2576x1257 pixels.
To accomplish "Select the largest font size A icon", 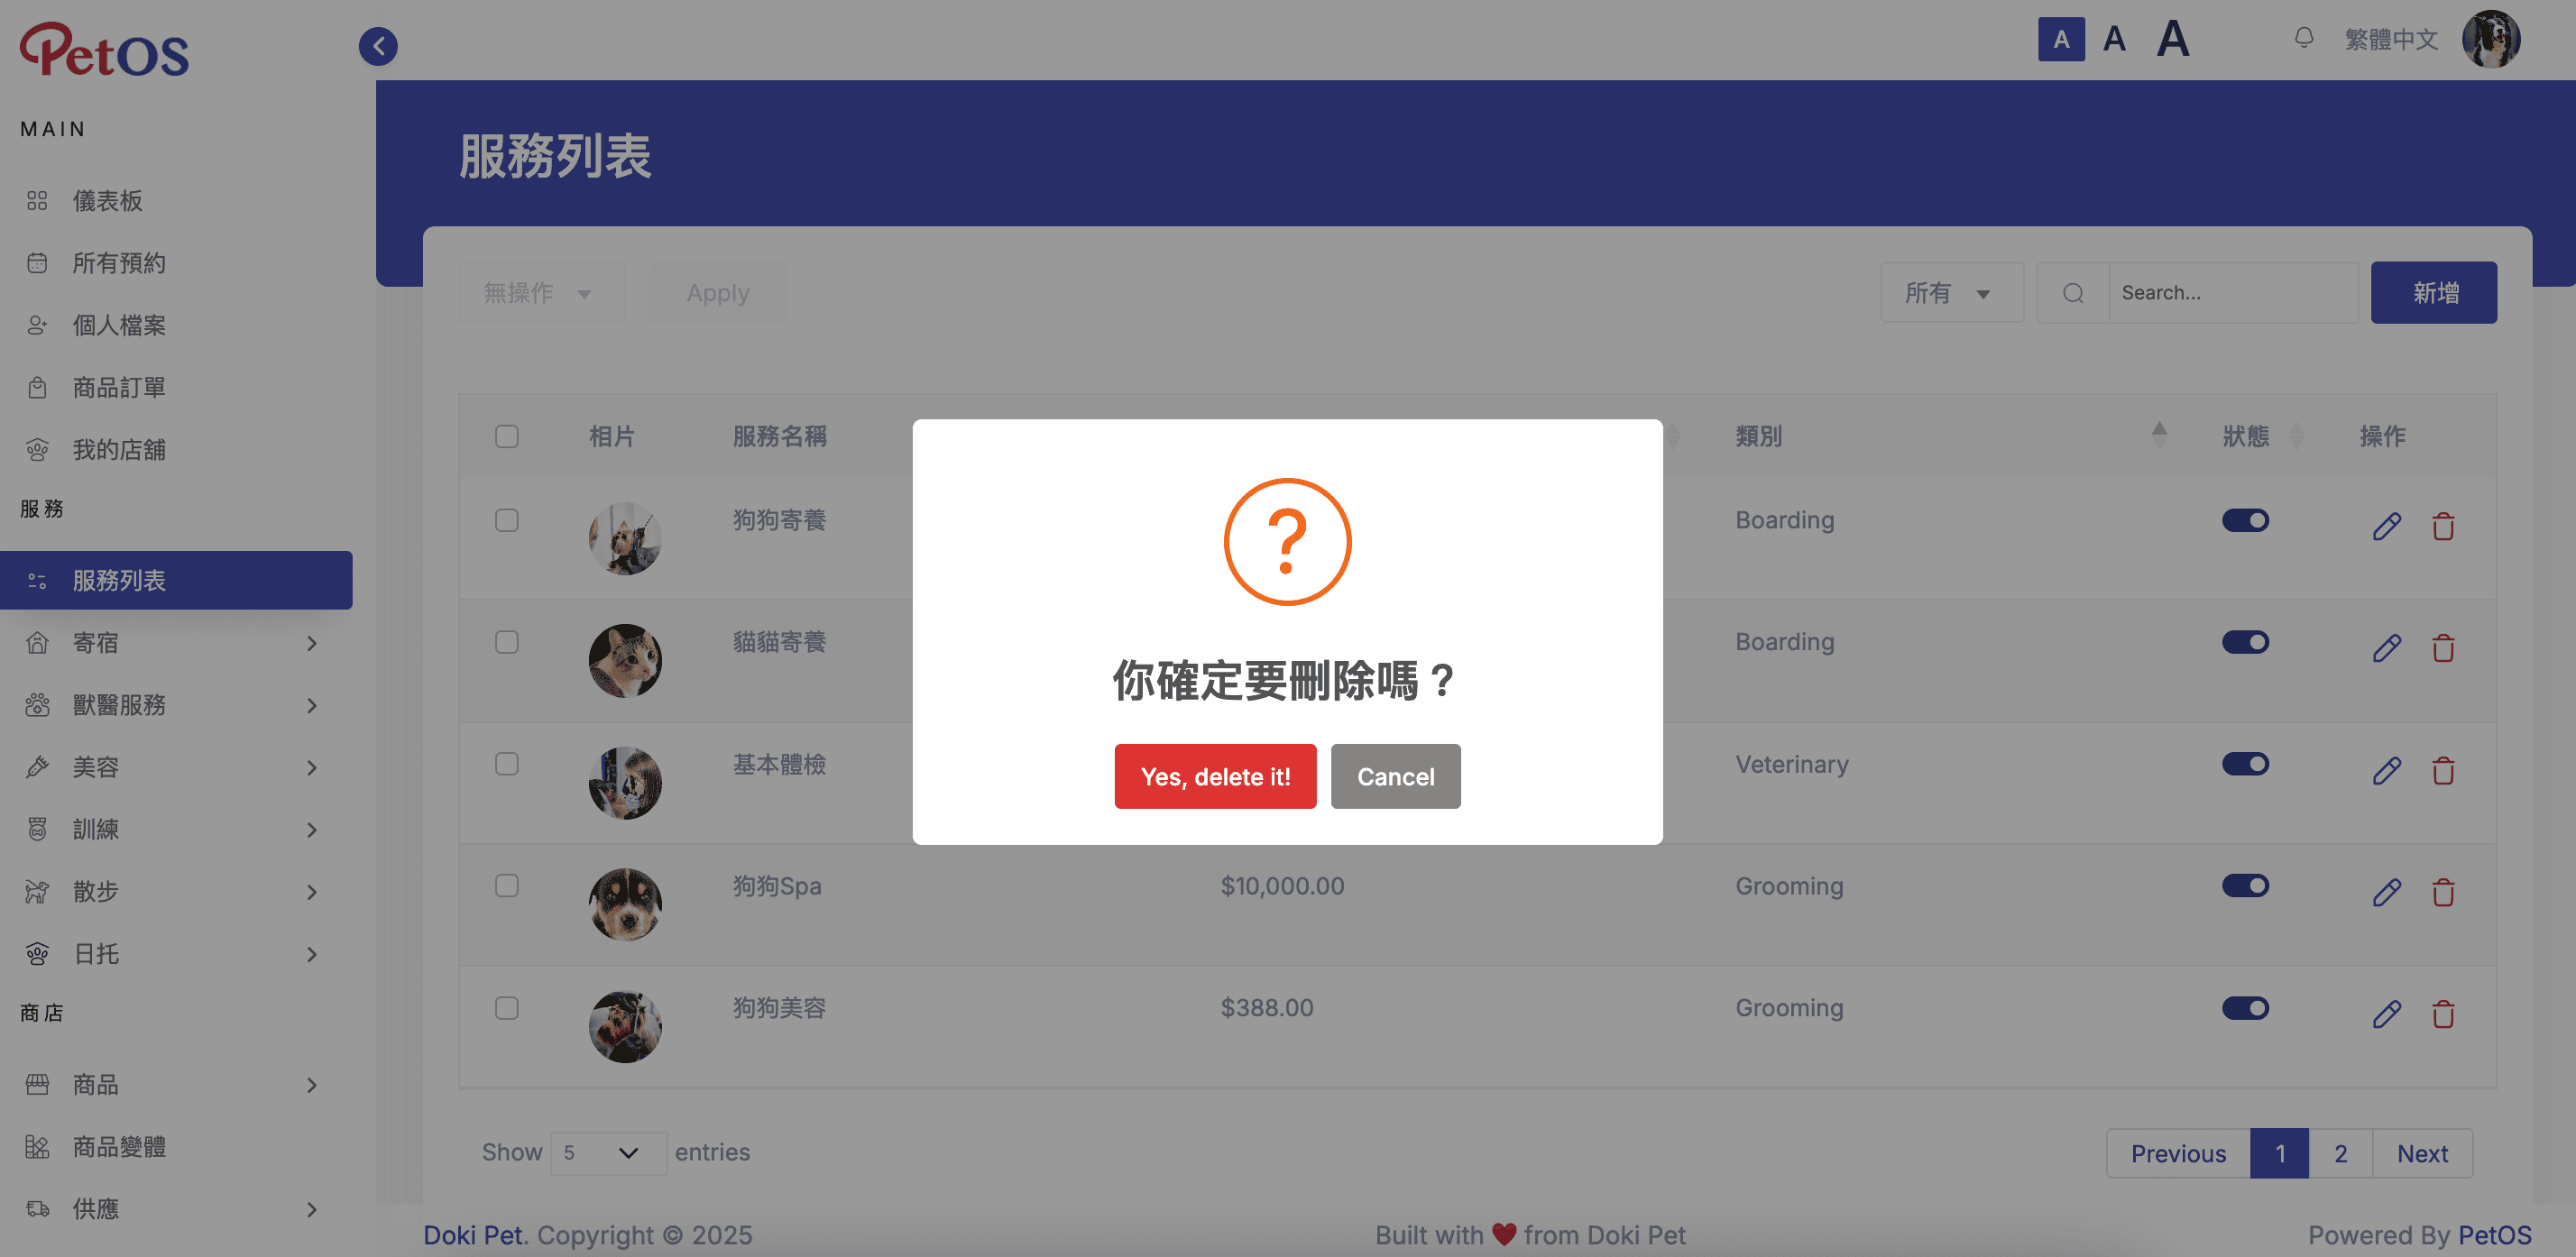I will (x=2172, y=40).
